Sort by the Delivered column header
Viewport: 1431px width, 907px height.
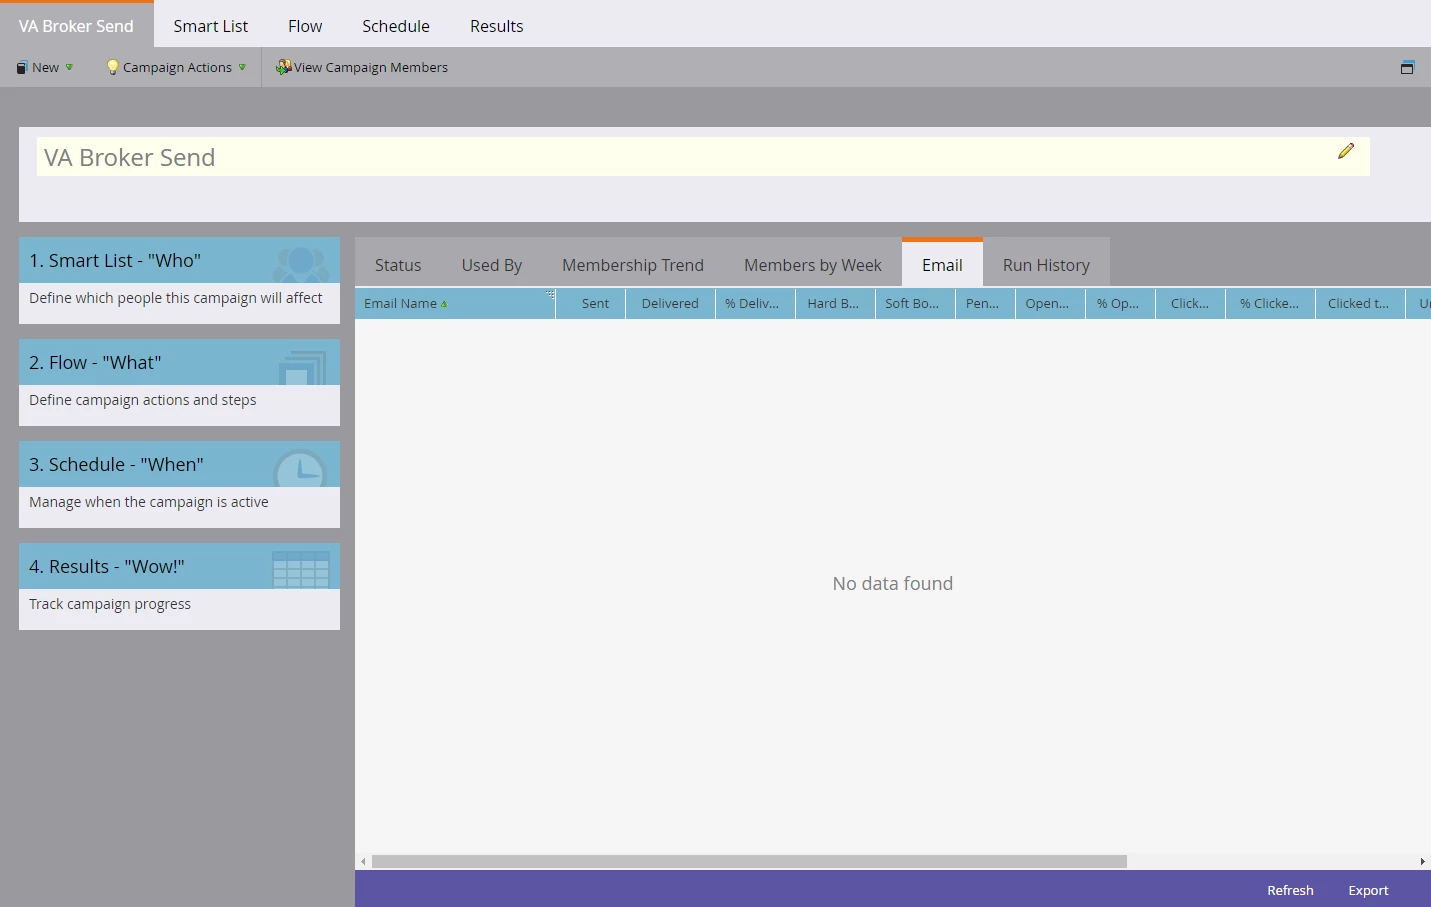coord(671,303)
